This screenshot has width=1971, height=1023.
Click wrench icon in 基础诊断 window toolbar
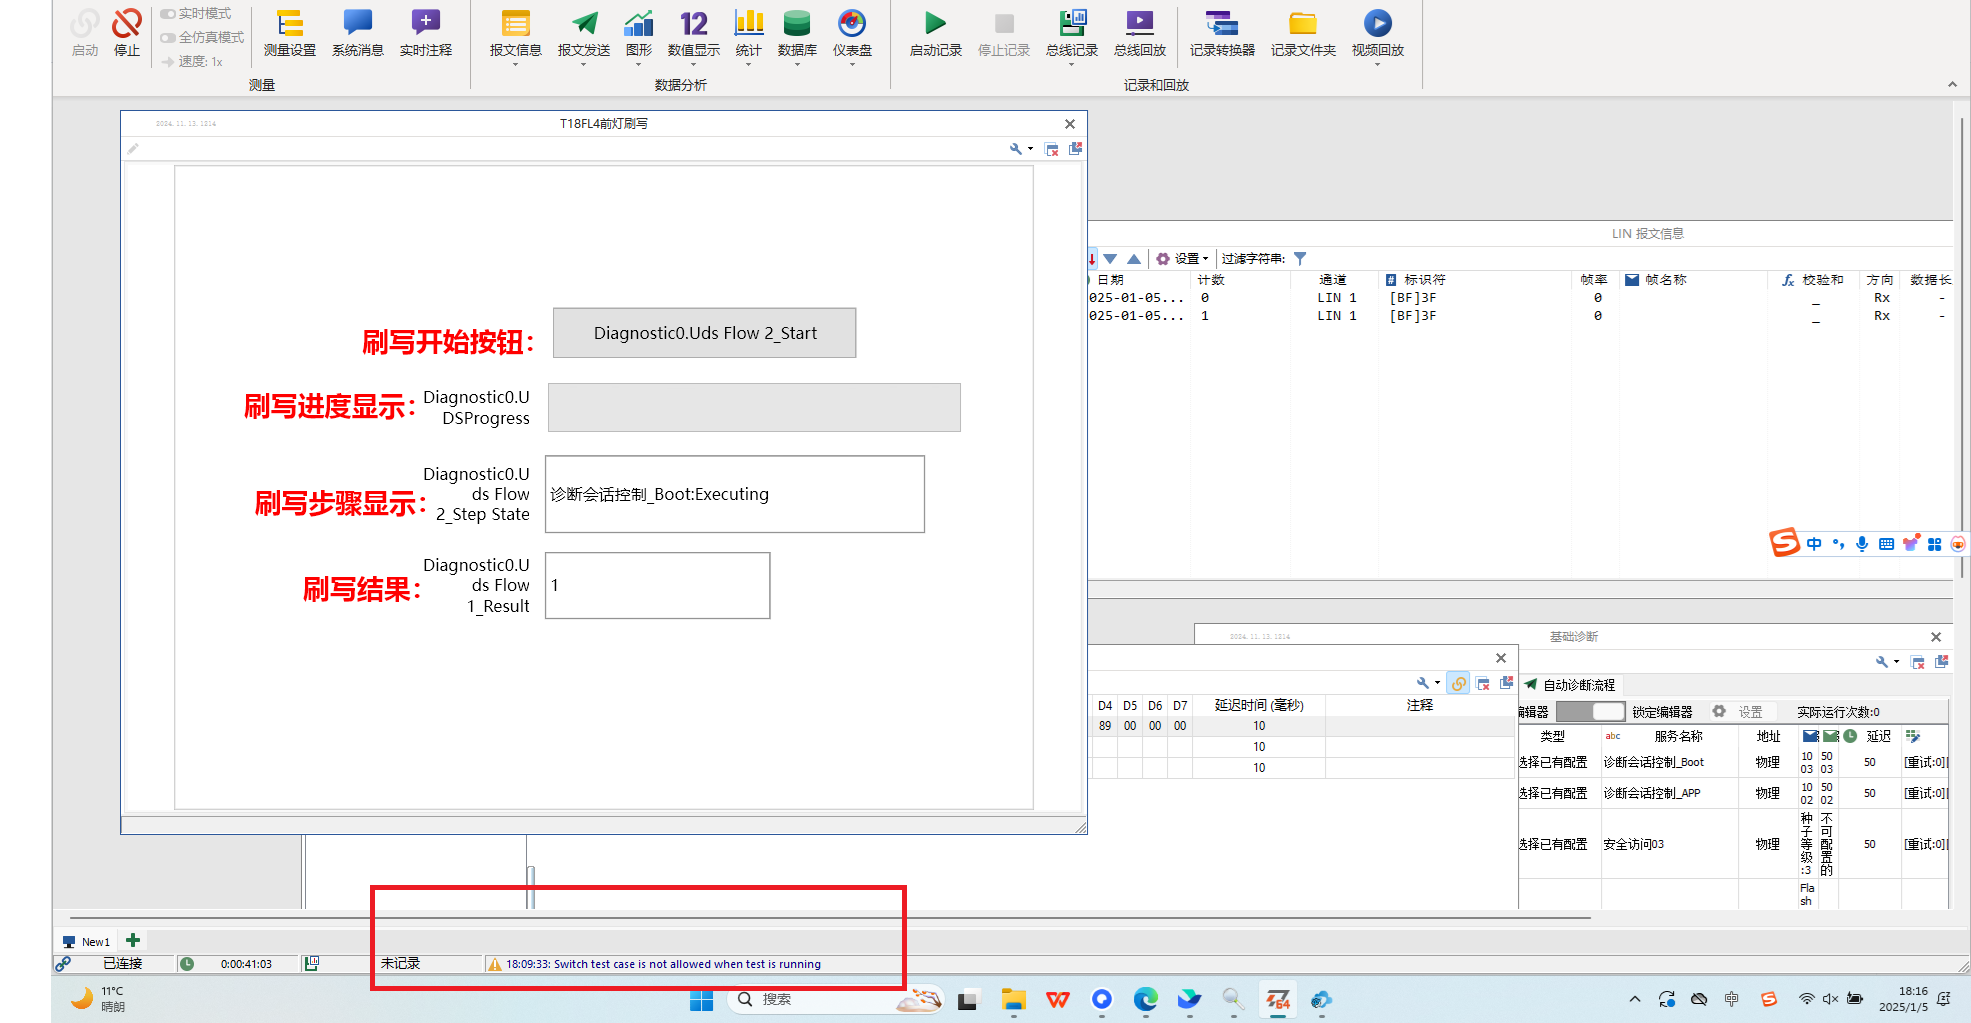pos(1882,662)
